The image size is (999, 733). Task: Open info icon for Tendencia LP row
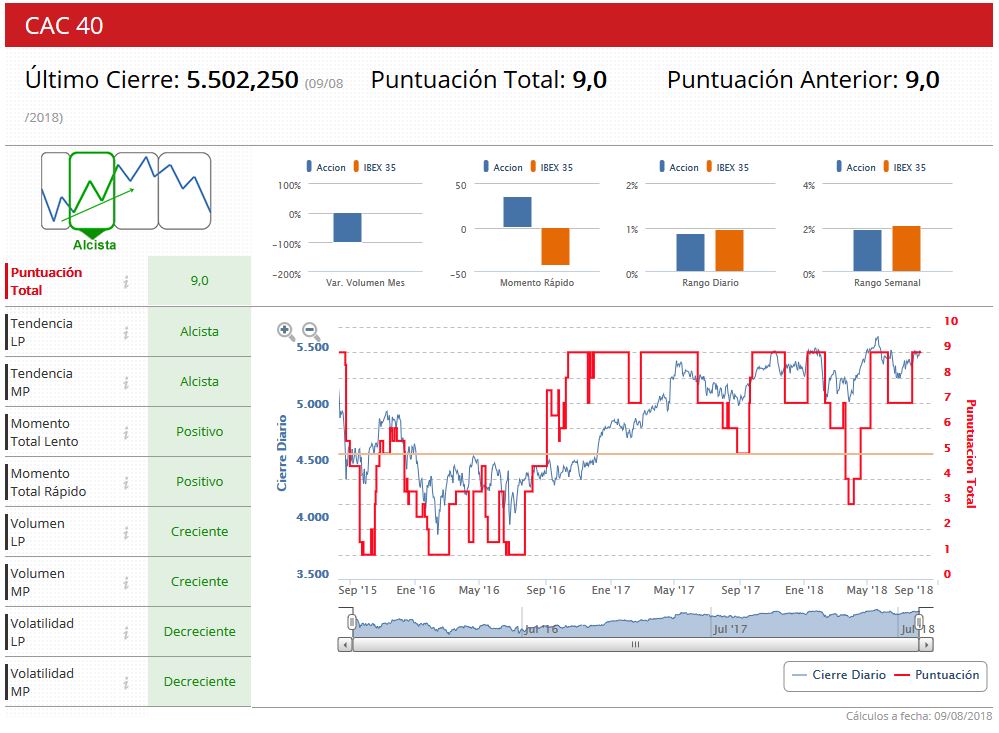[x=126, y=332]
